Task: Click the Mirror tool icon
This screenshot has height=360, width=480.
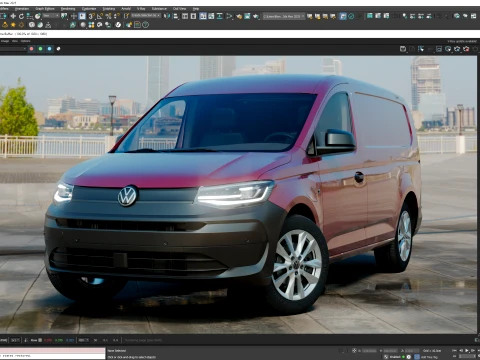Action: coord(167,16)
